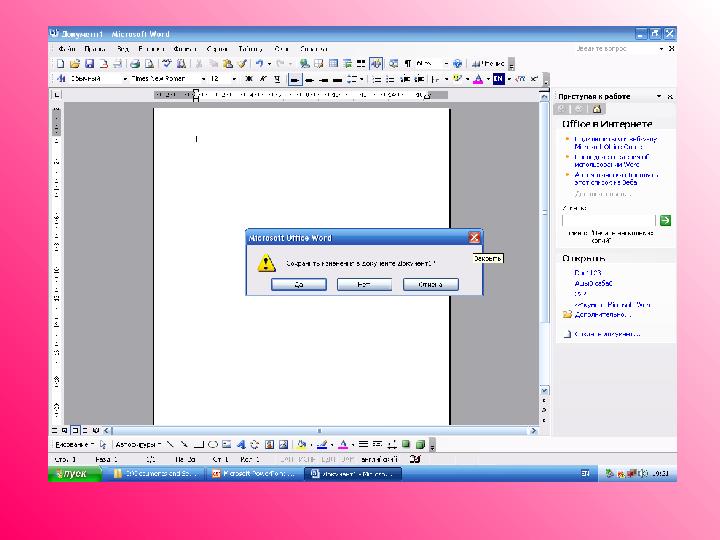720x540 pixels.
Task: Click the Open folder icon
Action: click(75, 63)
